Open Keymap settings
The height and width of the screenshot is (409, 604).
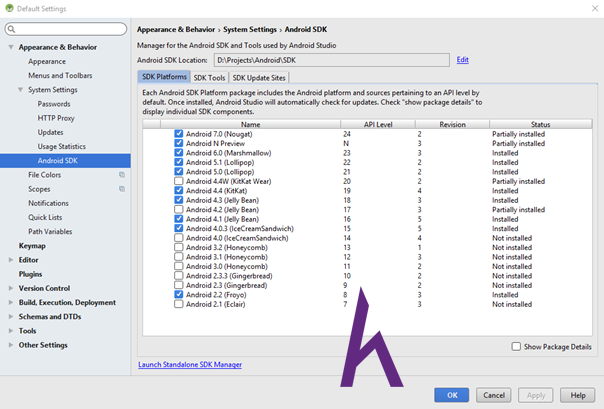point(32,246)
